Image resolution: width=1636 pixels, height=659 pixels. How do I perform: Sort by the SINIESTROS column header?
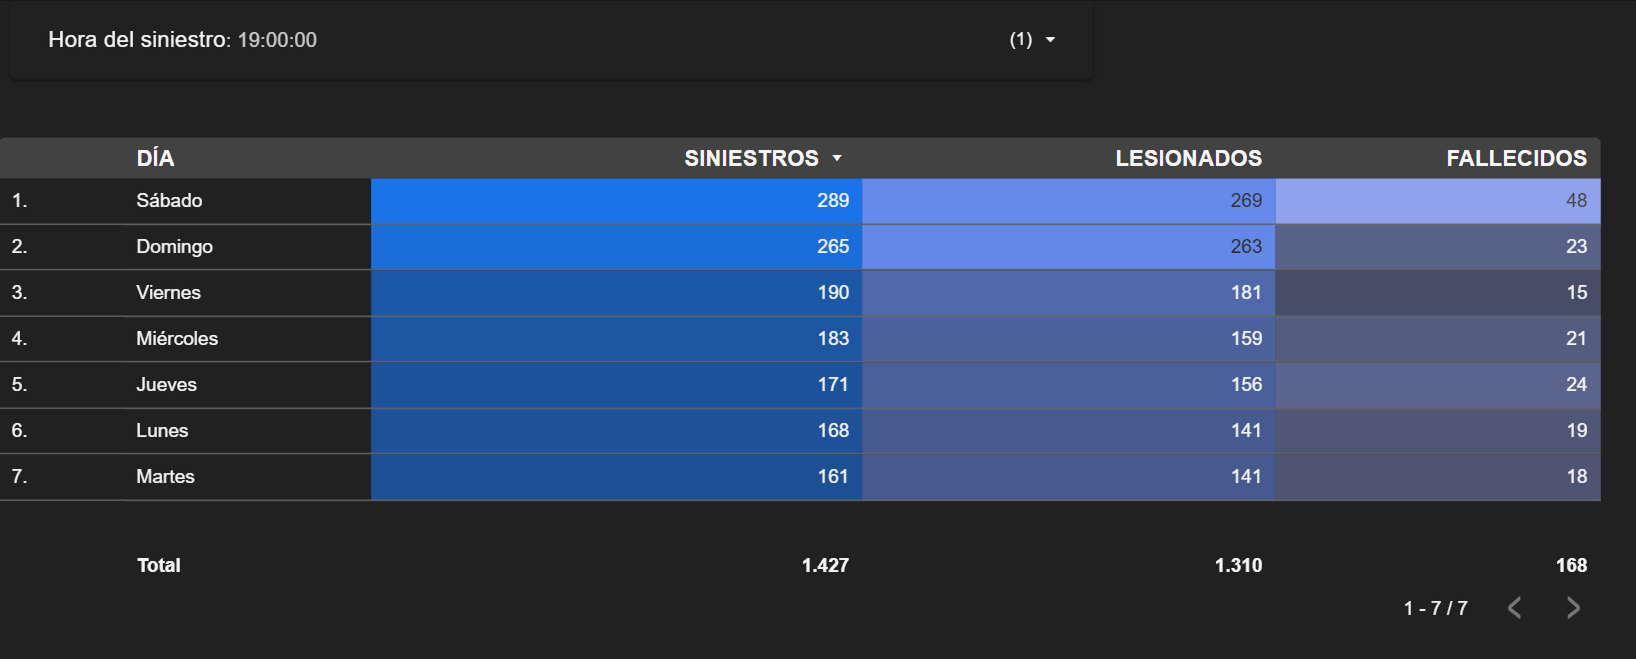[x=751, y=158]
